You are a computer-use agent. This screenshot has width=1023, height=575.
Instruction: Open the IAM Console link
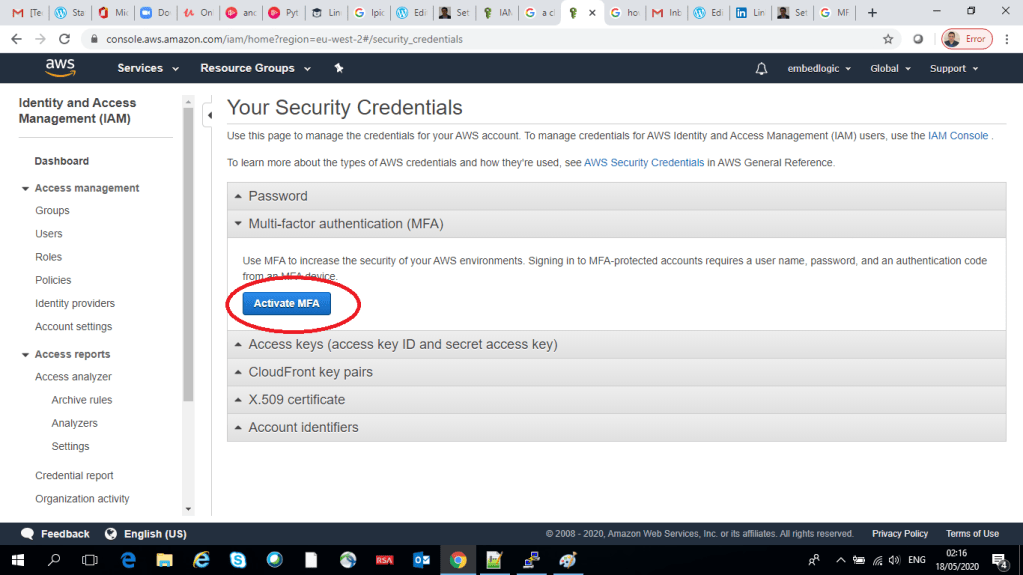(957, 136)
